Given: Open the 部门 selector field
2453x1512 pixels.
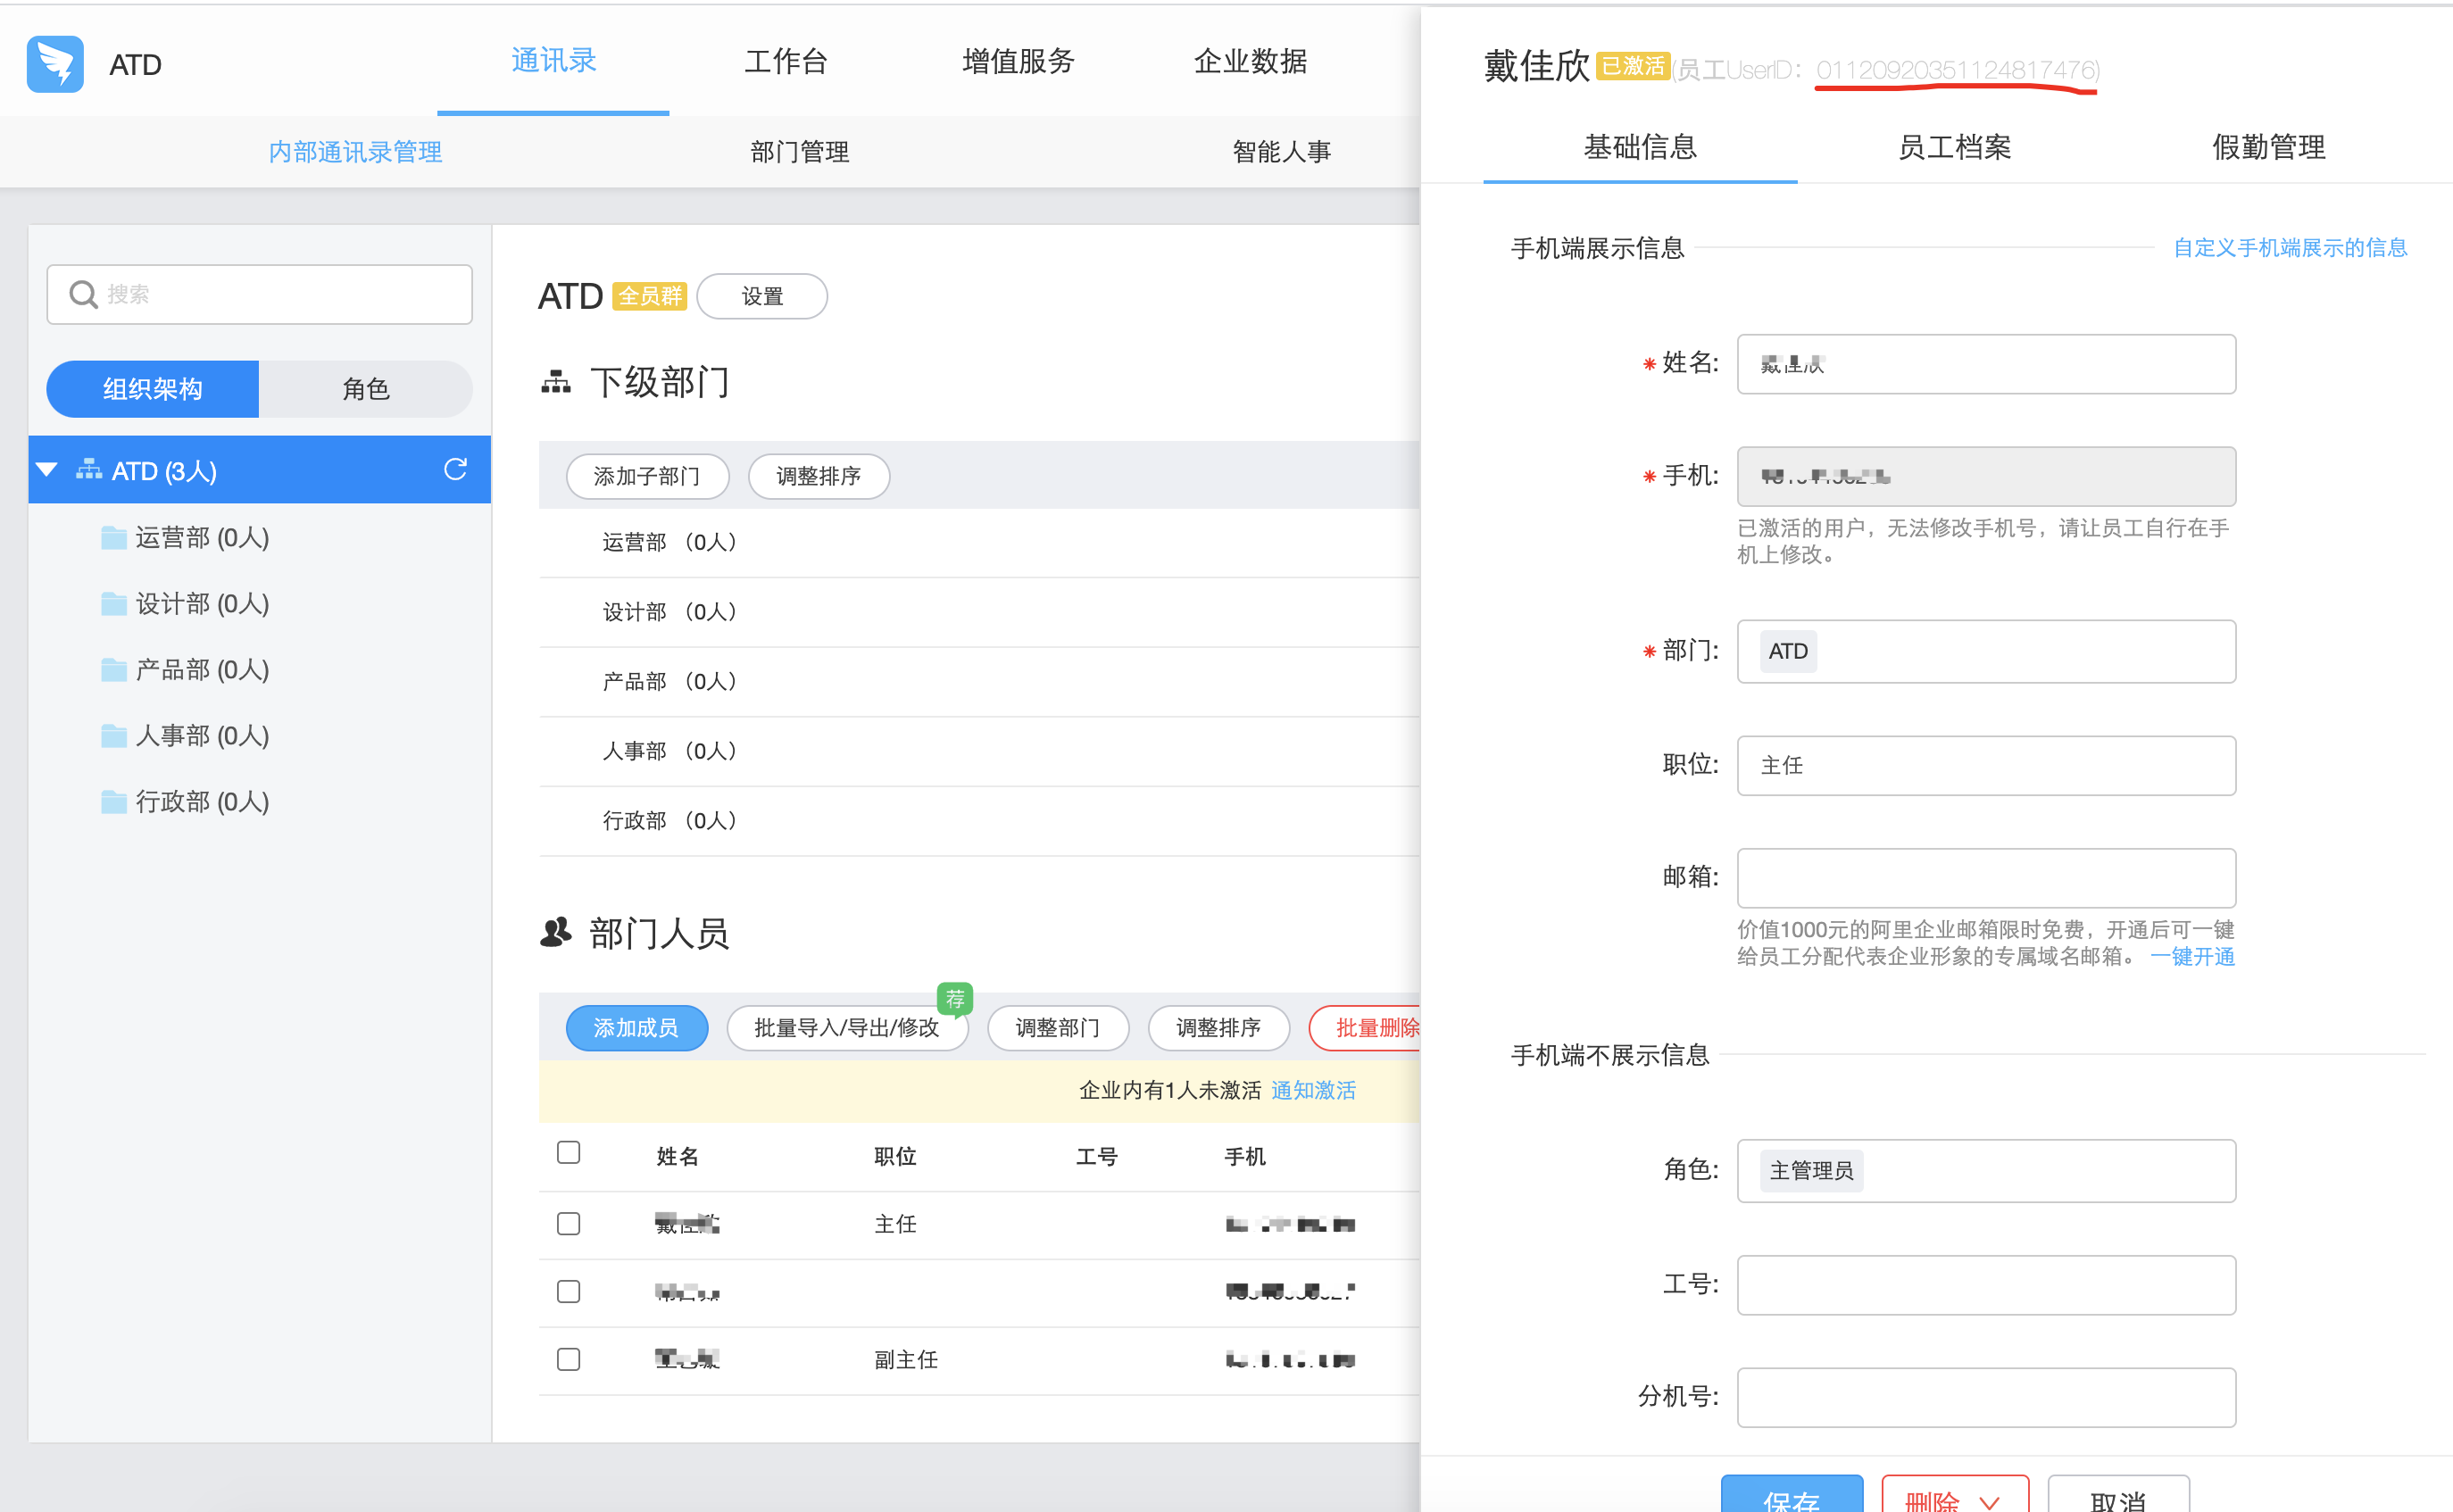Looking at the screenshot, I should [1986, 651].
